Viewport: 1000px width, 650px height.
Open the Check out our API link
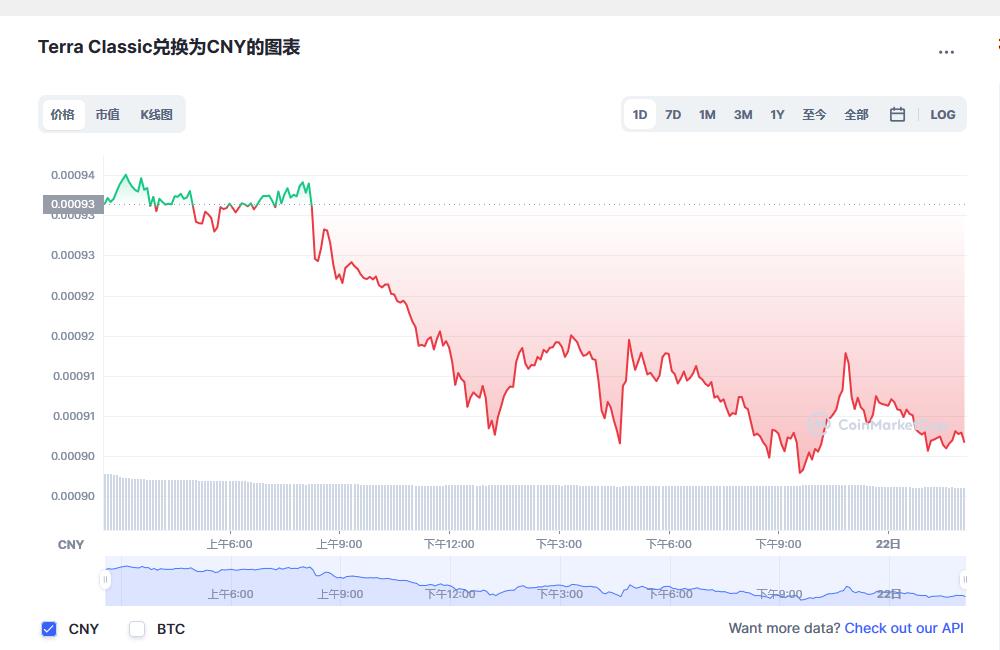click(904, 628)
